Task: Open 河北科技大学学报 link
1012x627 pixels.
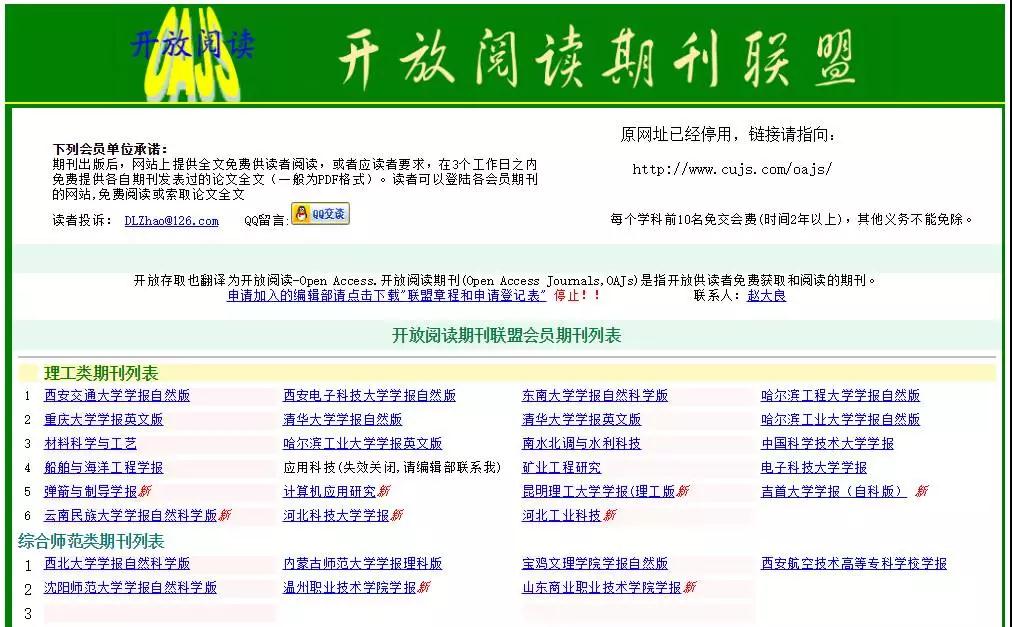Action: (336, 515)
